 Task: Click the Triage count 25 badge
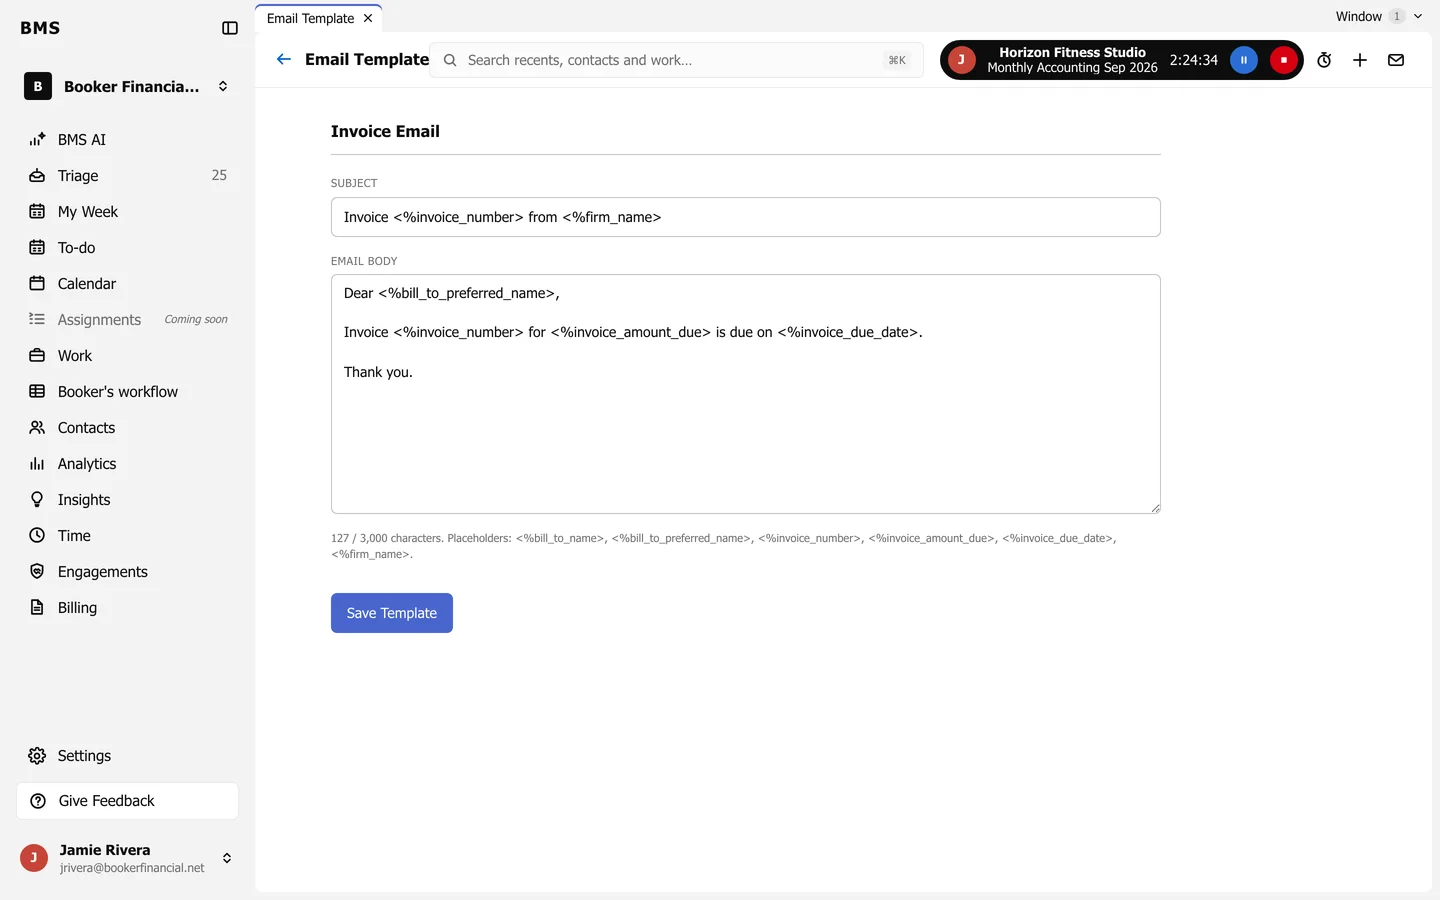(x=219, y=176)
